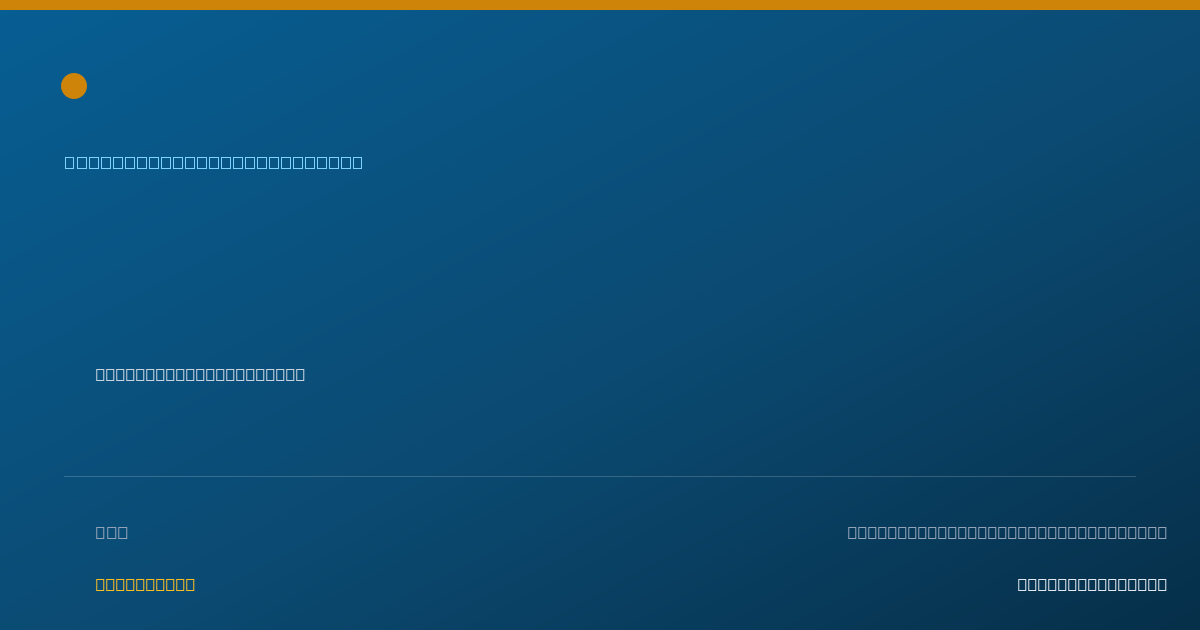This screenshot has width=1200, height=630.
Task: Click the white subtitle text line
Action: 200,374
